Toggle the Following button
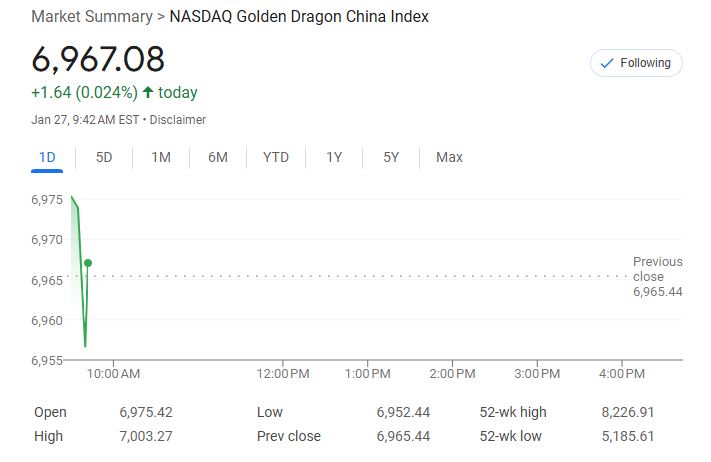This screenshot has width=711, height=462. point(636,63)
